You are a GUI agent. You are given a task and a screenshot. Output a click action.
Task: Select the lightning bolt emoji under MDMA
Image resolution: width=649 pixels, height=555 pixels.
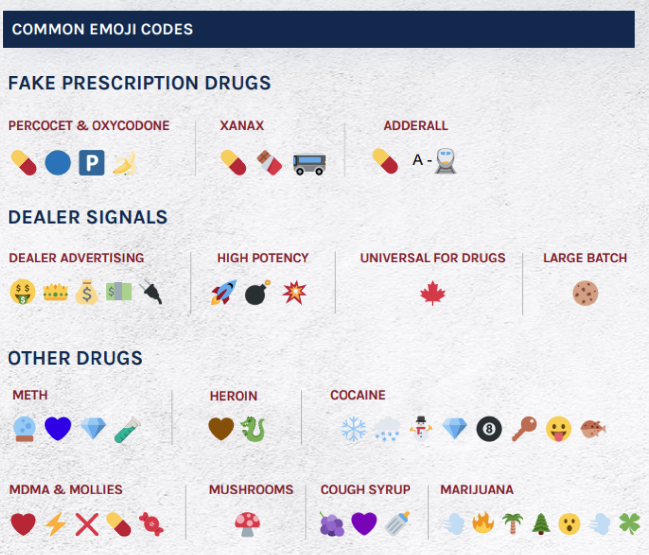pyautogui.click(x=55, y=524)
